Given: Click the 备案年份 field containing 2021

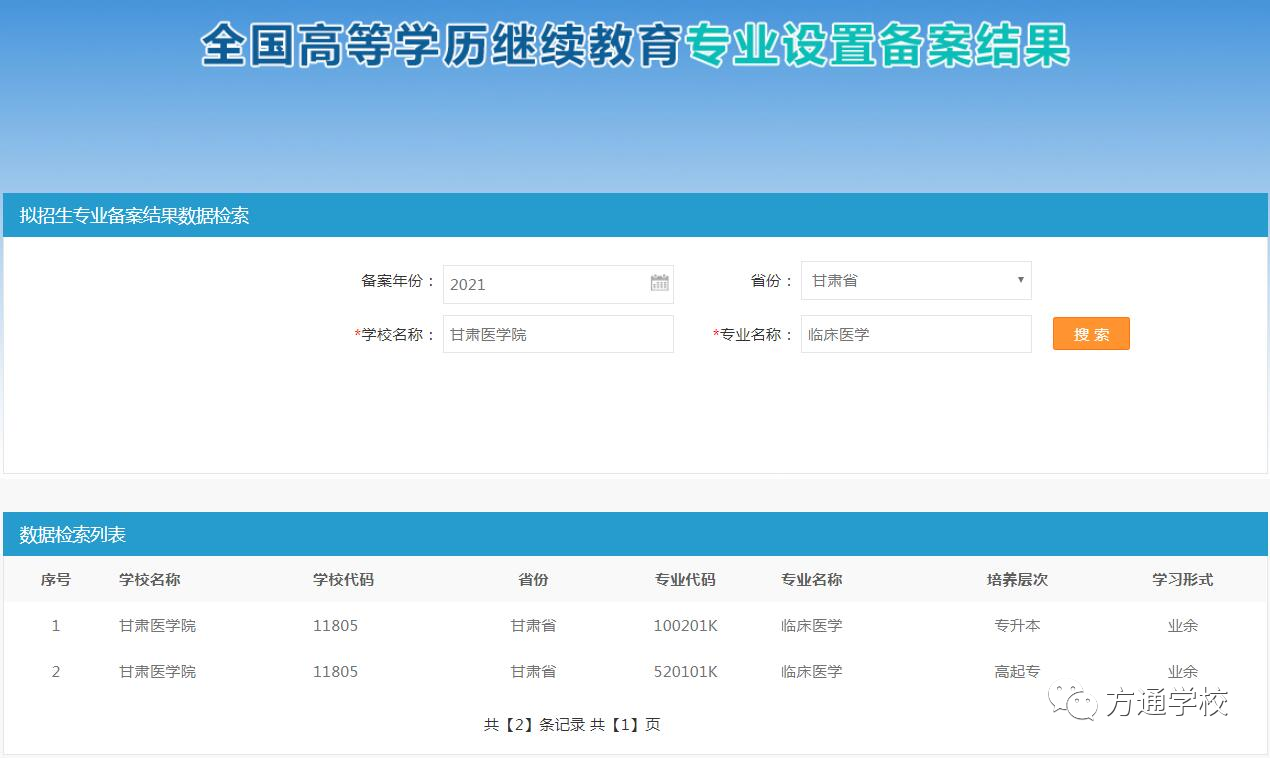Looking at the screenshot, I should (x=545, y=284).
